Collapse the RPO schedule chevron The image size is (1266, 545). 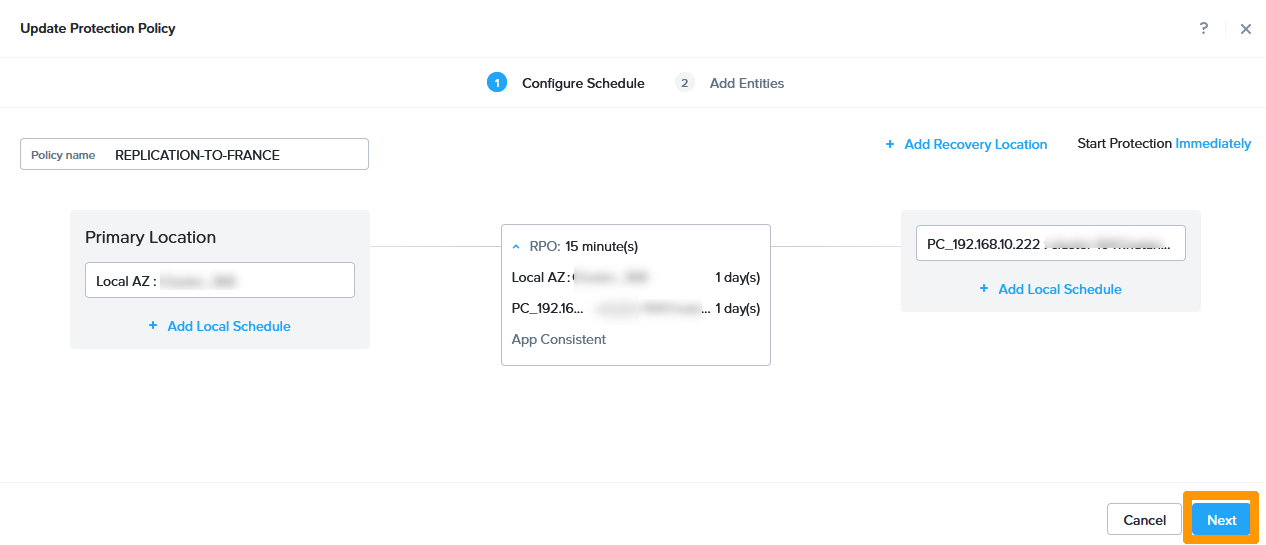click(516, 246)
